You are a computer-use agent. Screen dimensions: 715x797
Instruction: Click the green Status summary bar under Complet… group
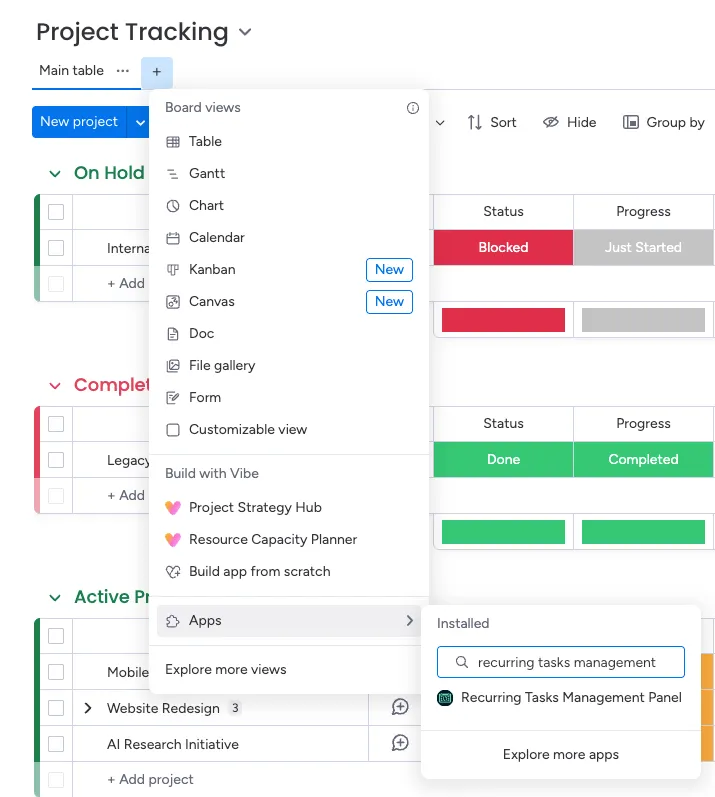(503, 532)
